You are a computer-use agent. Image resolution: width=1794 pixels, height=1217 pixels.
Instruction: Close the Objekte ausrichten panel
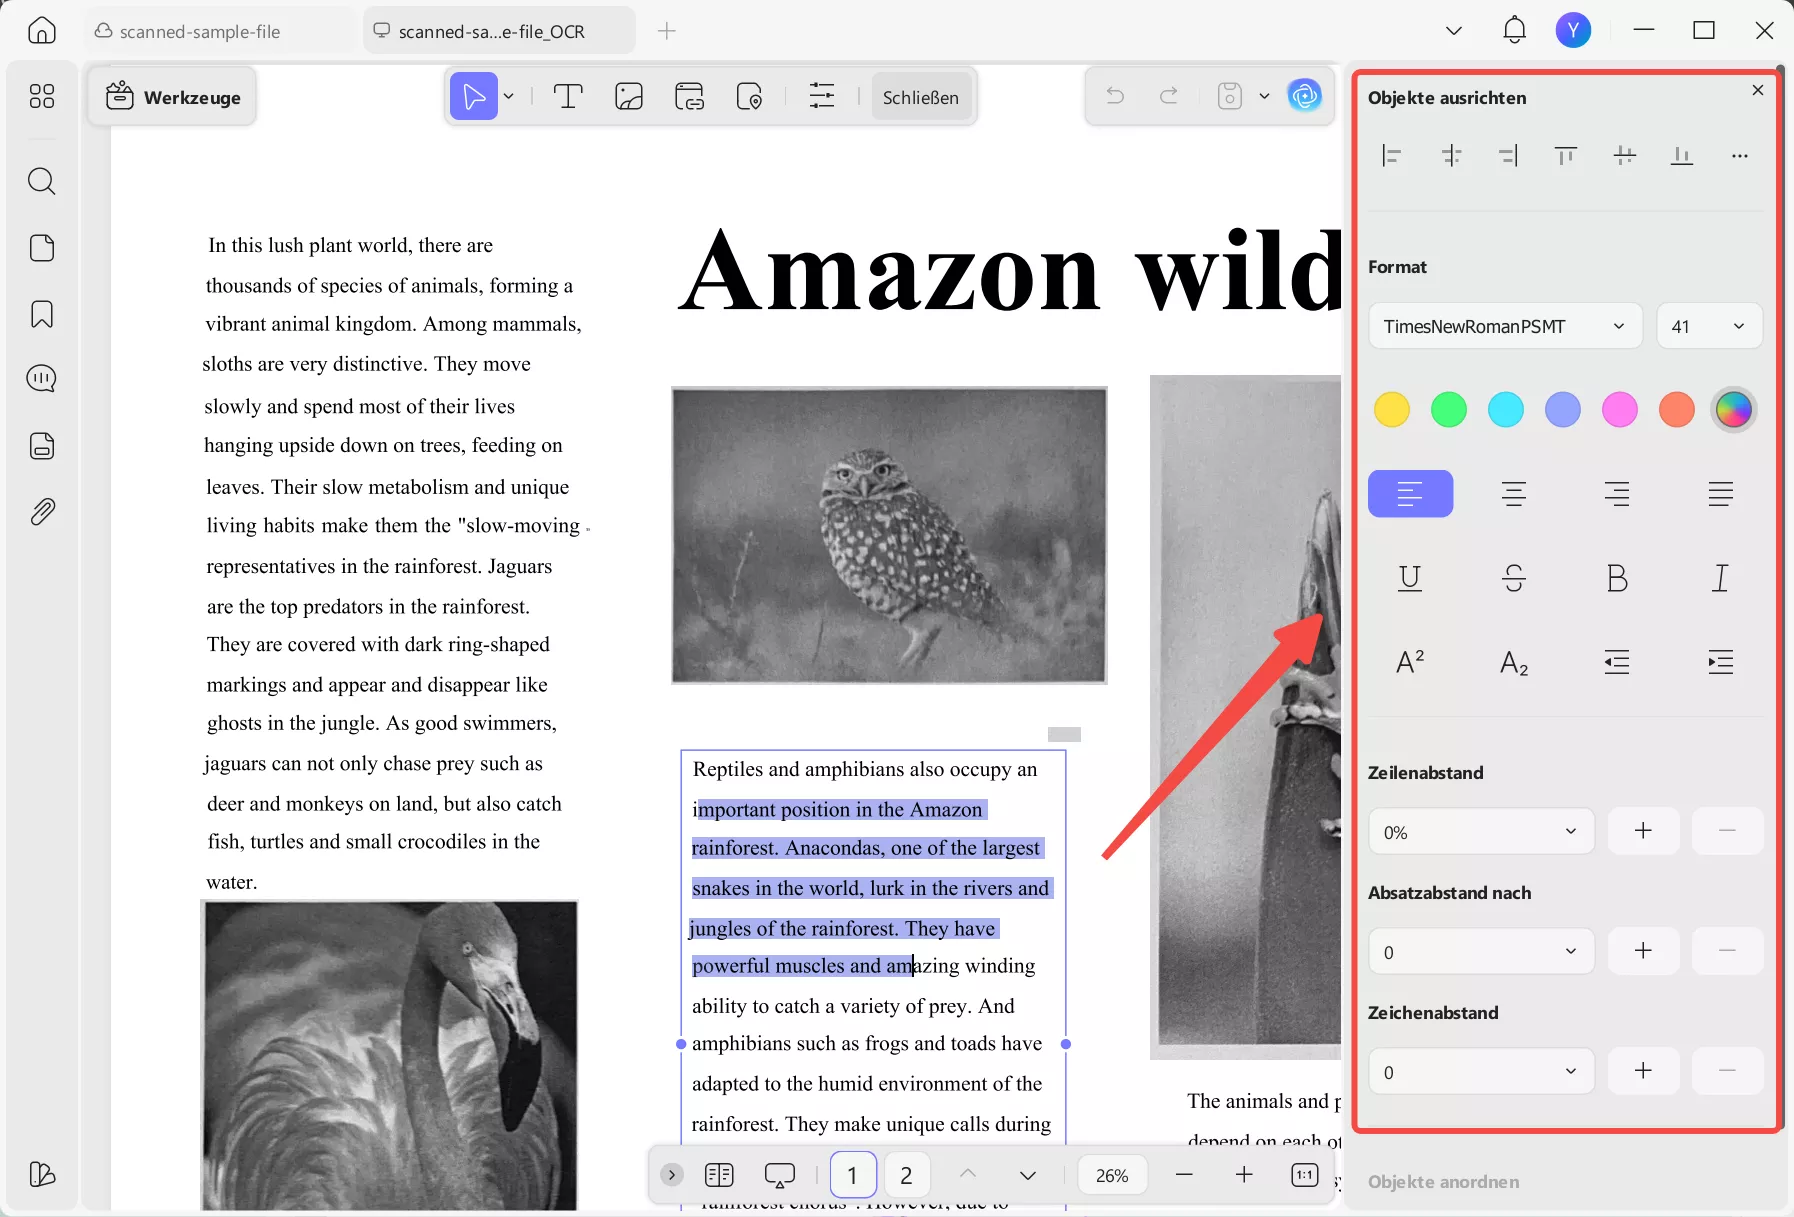pyautogui.click(x=1758, y=90)
